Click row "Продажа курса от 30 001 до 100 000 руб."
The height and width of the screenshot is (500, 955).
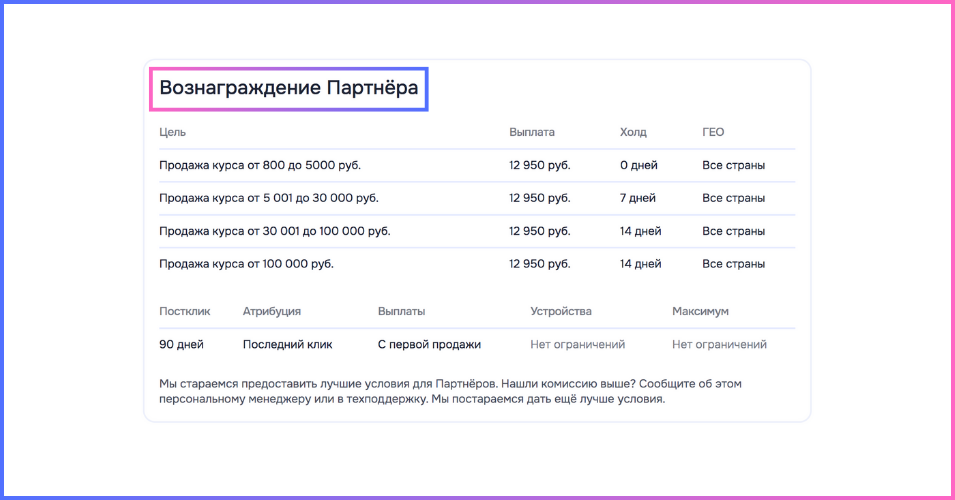477,231
